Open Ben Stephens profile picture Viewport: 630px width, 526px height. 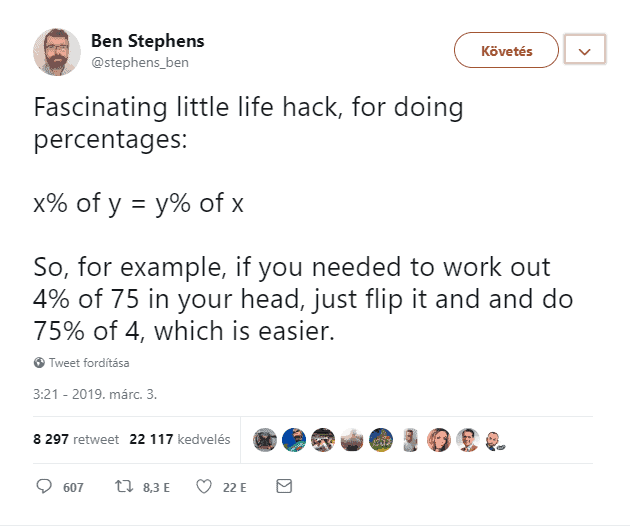[57, 52]
